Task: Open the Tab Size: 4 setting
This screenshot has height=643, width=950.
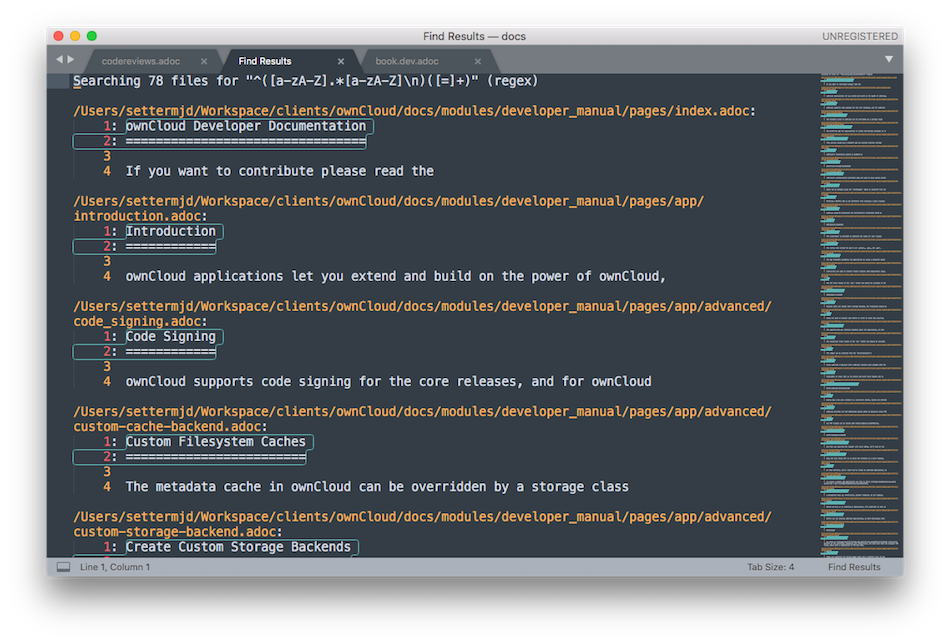Action: coord(770,567)
